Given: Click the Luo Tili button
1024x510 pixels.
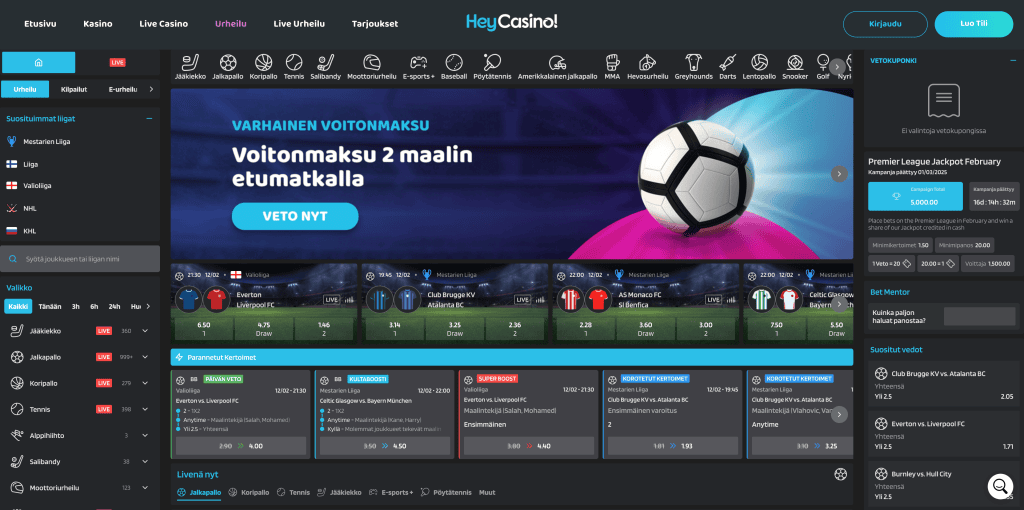Looking at the screenshot, I should pyautogui.click(x=974, y=24).
